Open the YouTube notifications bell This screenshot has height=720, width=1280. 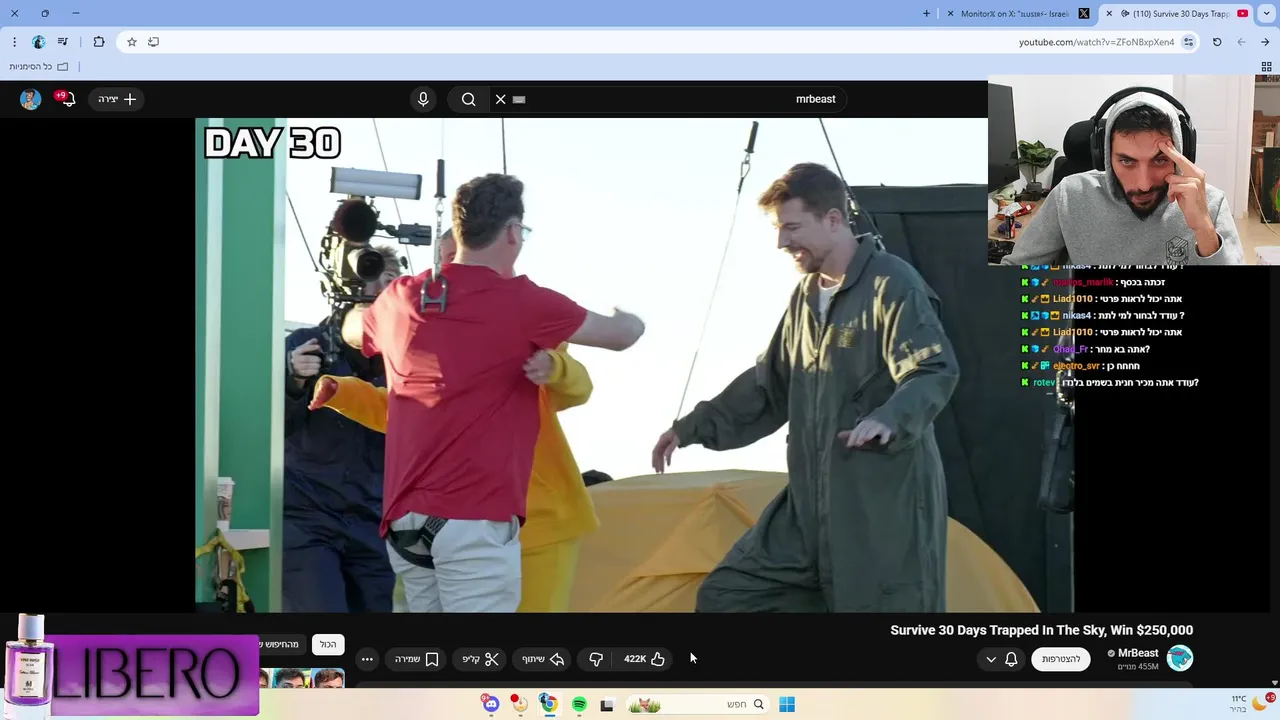pyautogui.click(x=66, y=99)
